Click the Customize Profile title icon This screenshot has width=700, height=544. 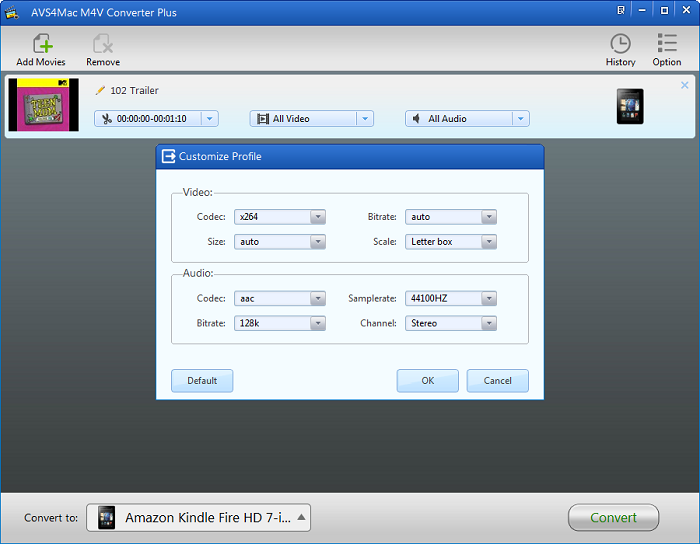[x=168, y=157]
